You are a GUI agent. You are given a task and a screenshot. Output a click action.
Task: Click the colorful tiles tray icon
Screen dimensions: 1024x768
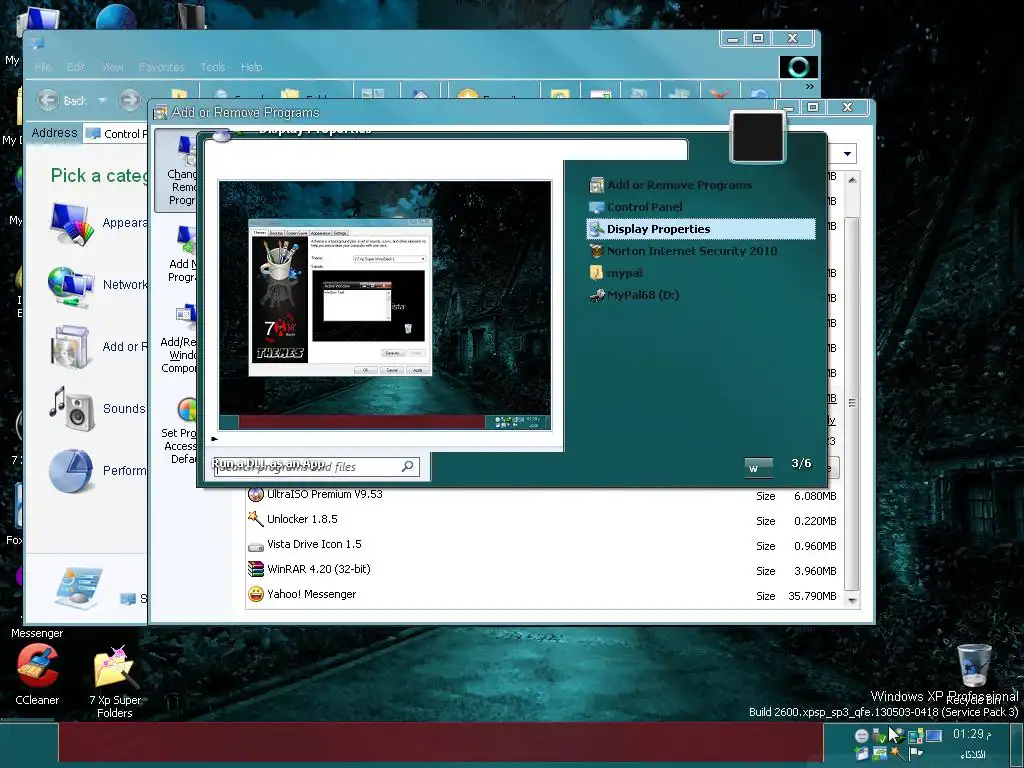tap(916, 736)
